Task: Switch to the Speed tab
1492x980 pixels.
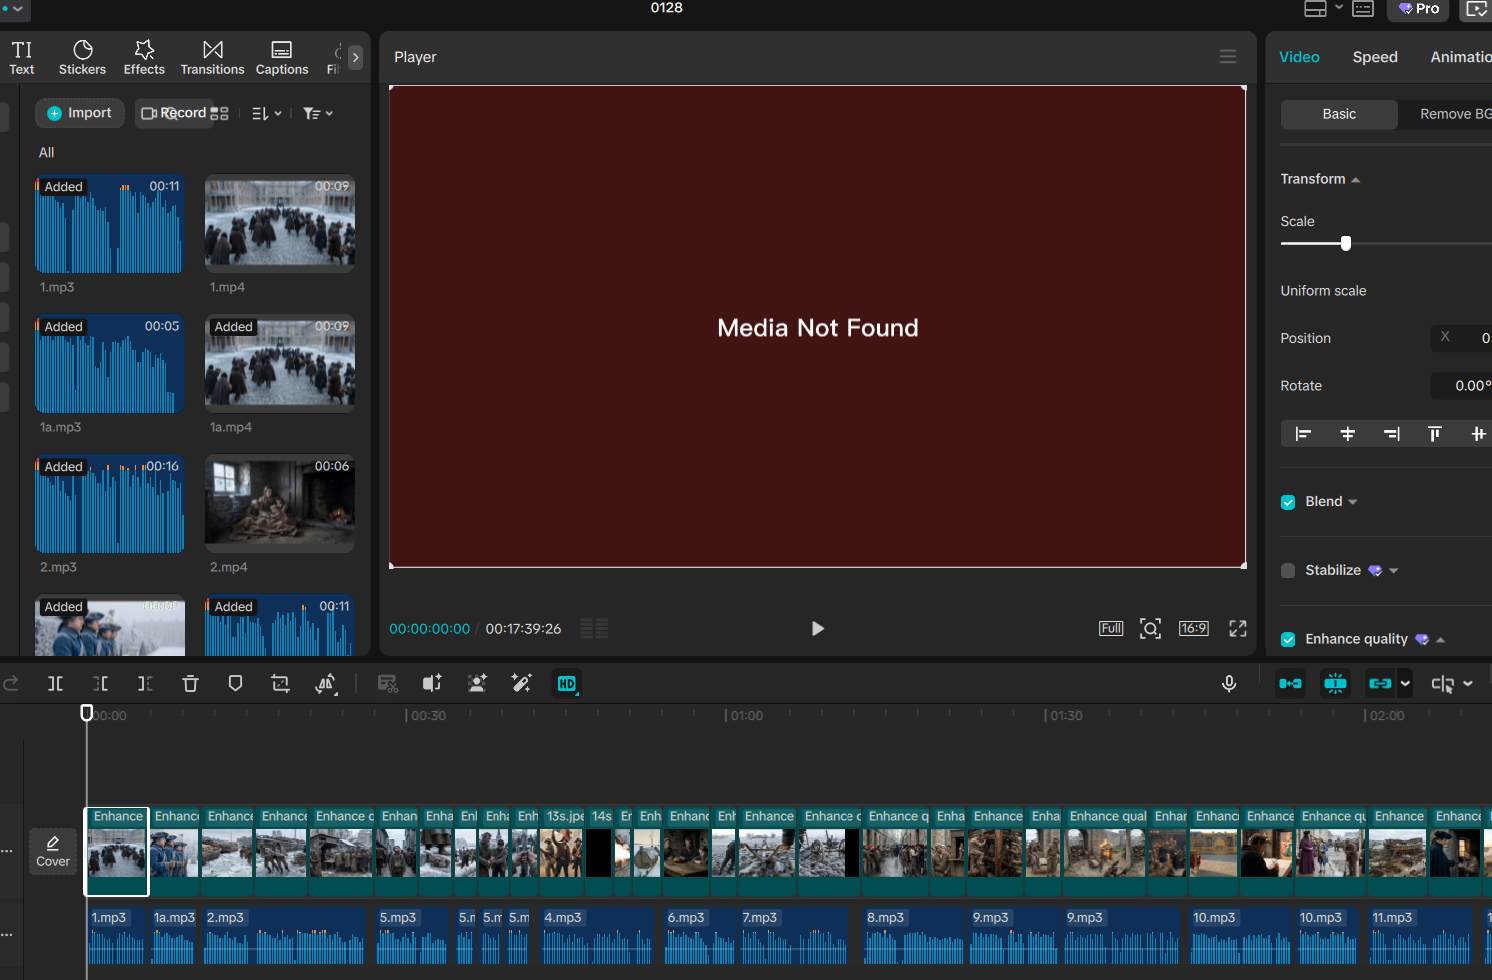Action: 1374,57
